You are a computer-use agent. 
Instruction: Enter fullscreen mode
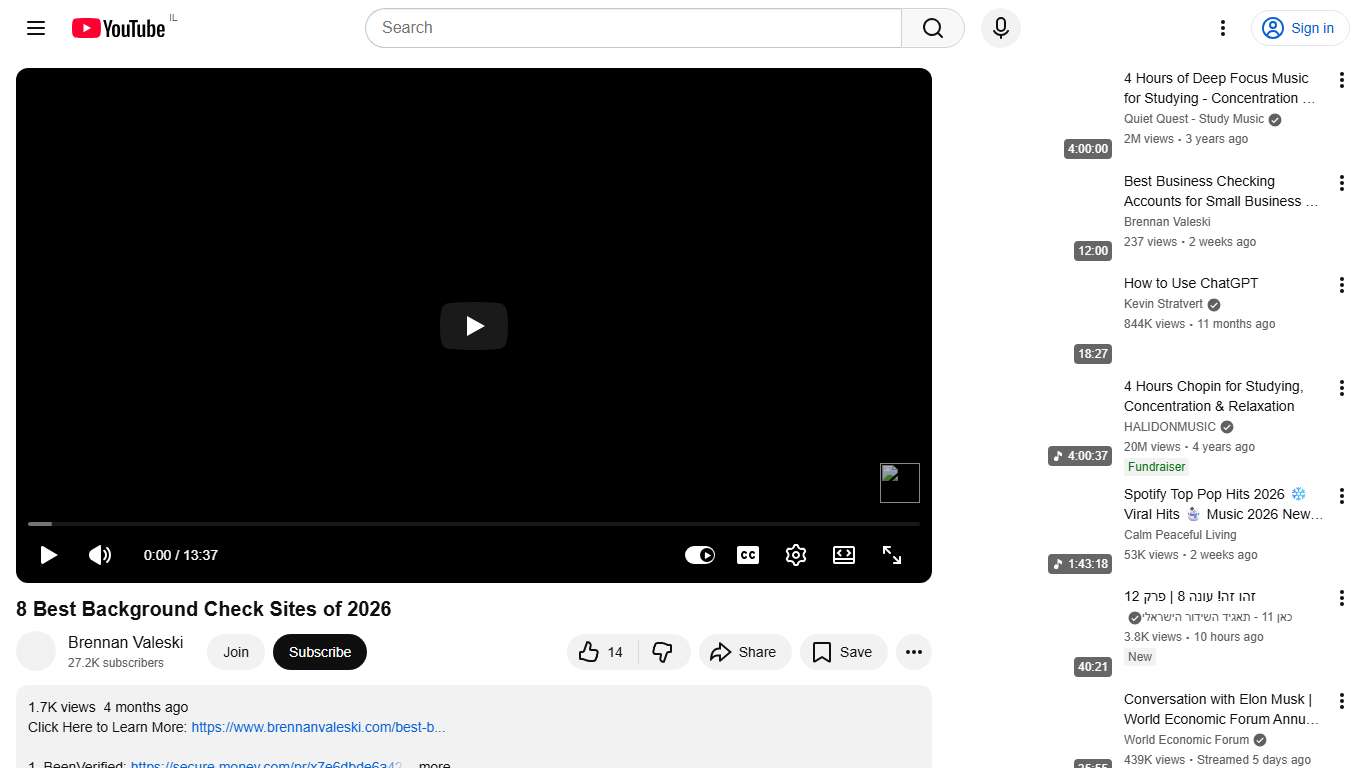tap(892, 555)
